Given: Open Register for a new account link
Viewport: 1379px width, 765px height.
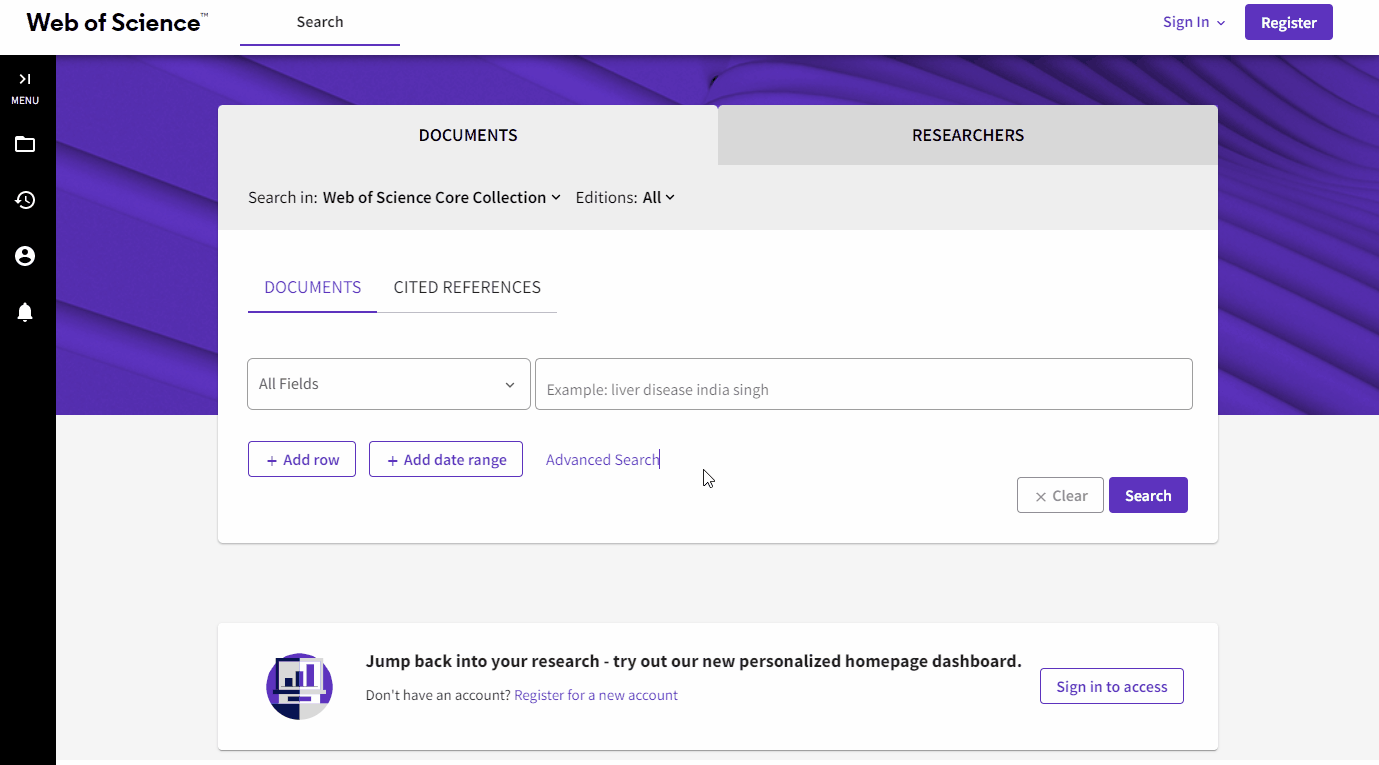Looking at the screenshot, I should 596,695.
